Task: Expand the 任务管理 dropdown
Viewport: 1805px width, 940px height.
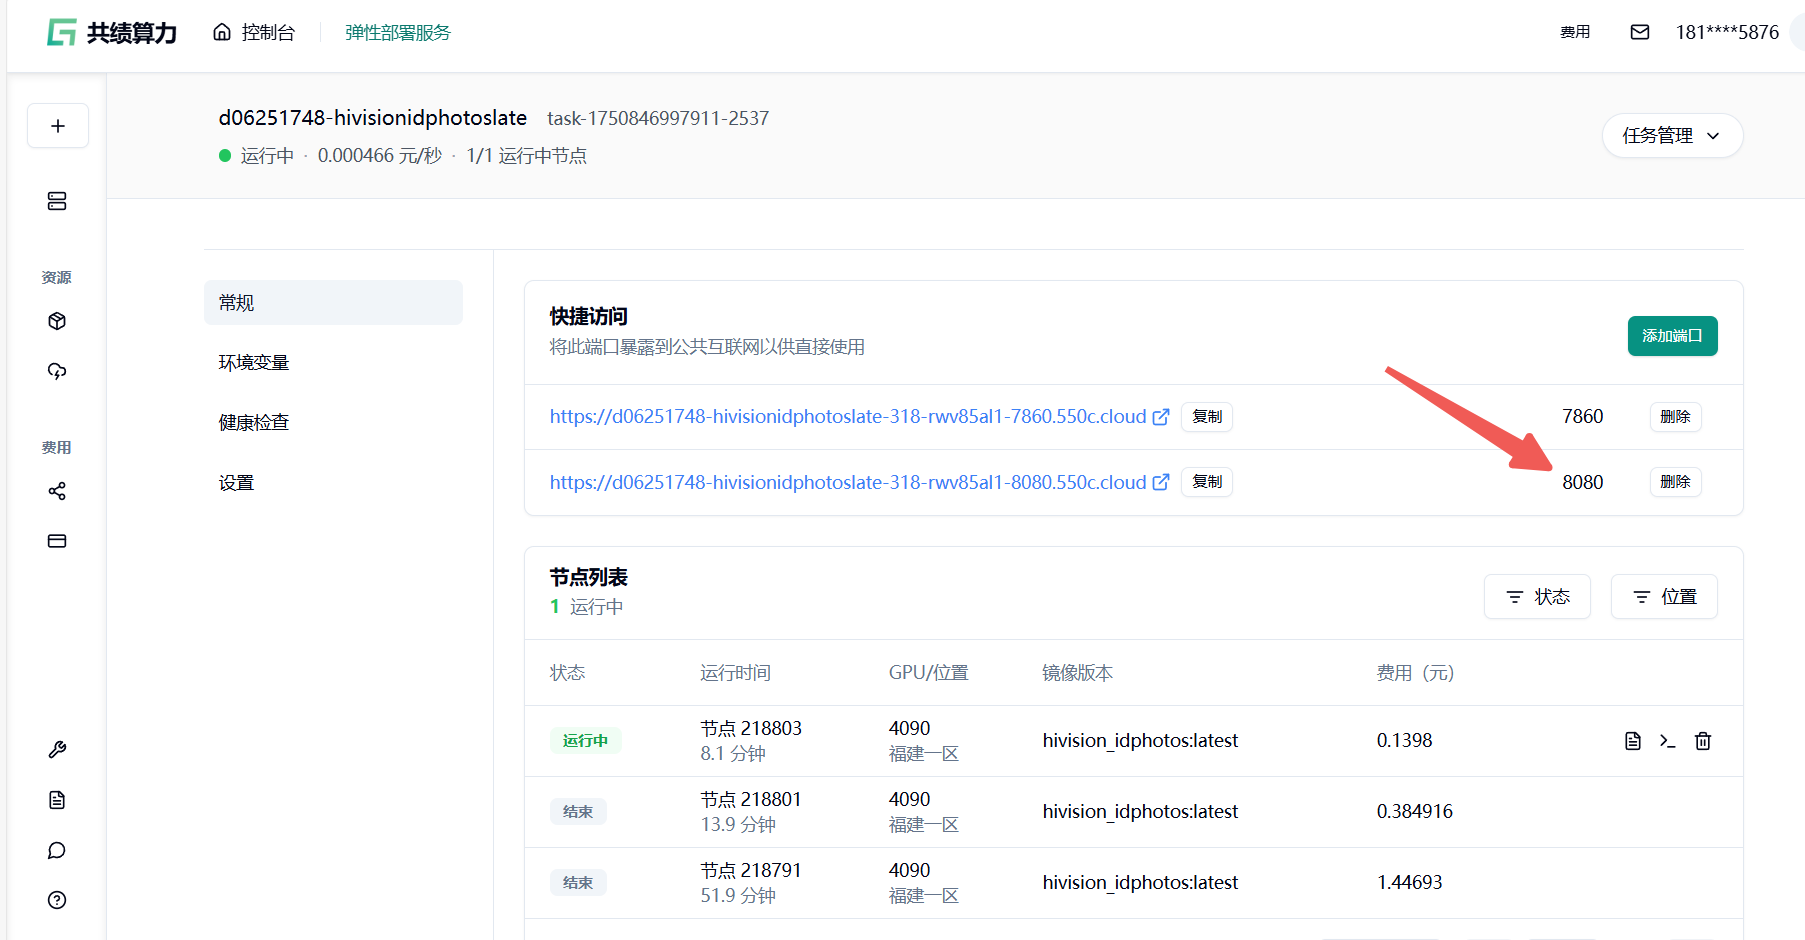Action: (x=1671, y=136)
